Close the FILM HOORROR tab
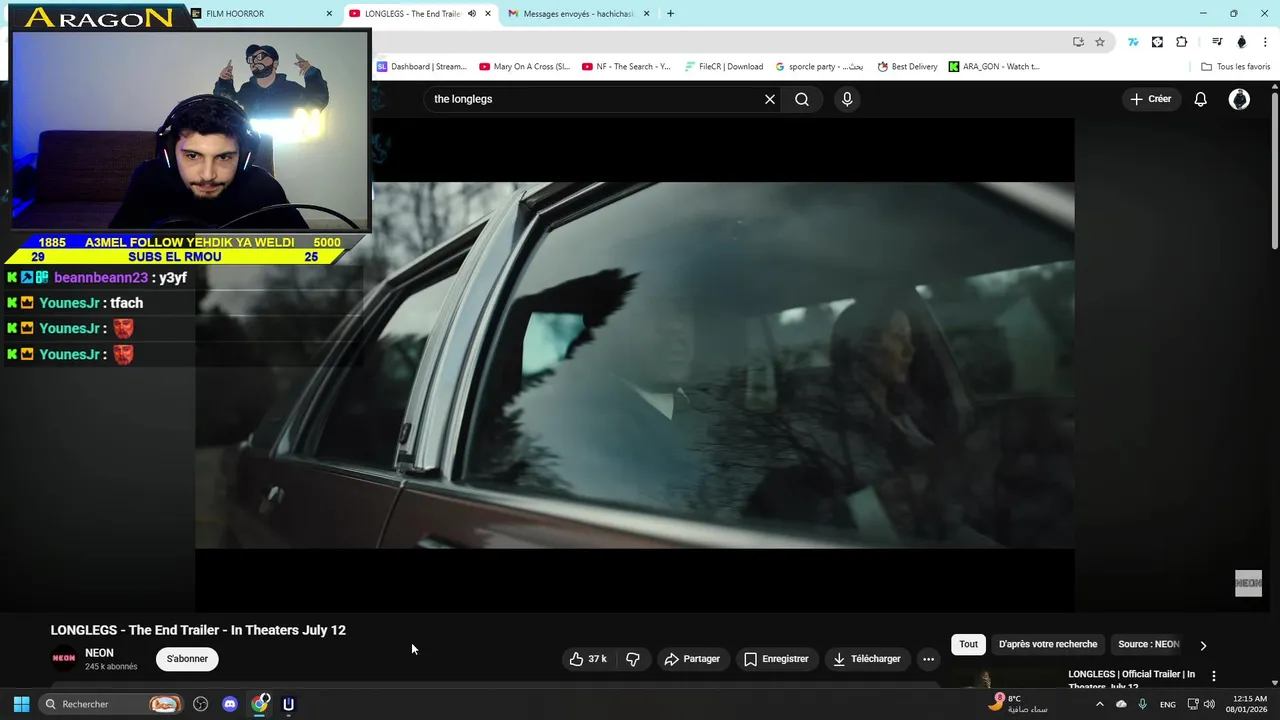This screenshot has height=720, width=1280. [x=329, y=14]
